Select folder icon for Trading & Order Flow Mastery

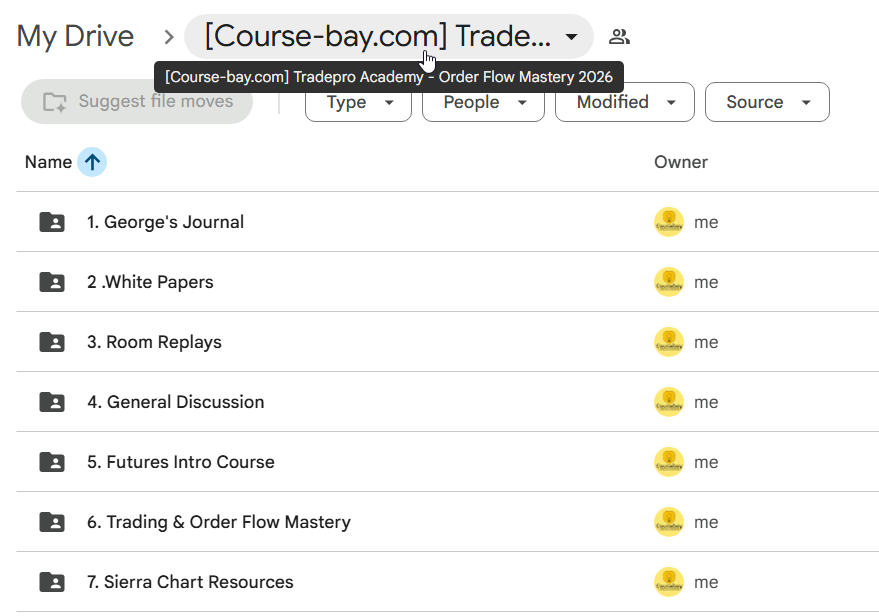52,522
